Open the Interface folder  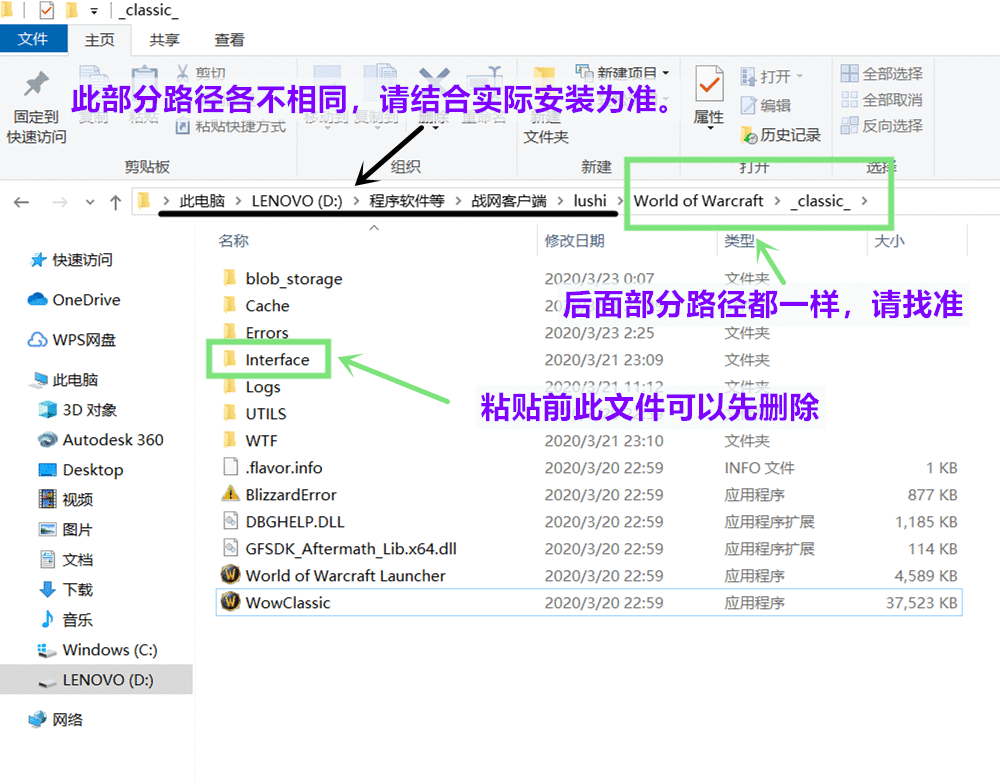point(277,359)
